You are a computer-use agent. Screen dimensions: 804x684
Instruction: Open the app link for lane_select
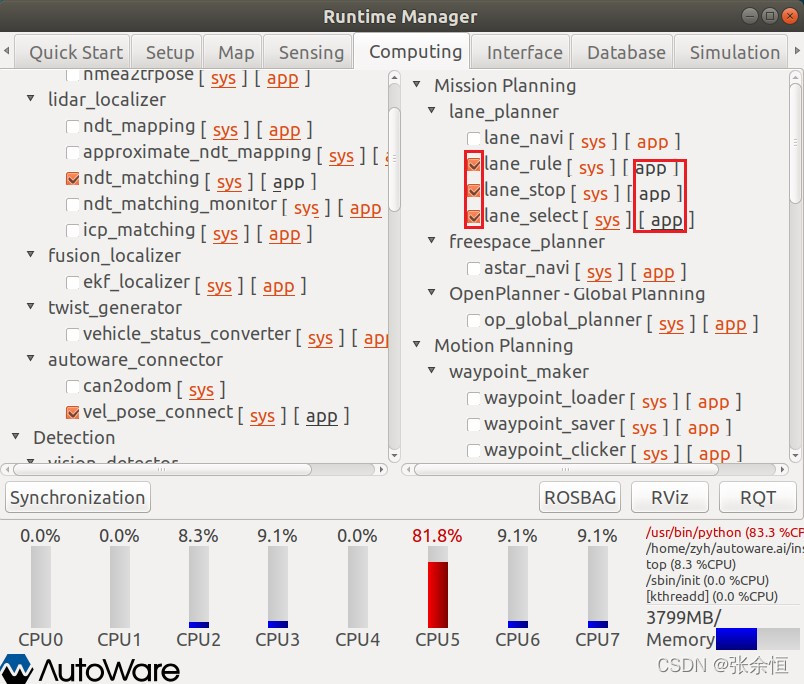point(667,220)
